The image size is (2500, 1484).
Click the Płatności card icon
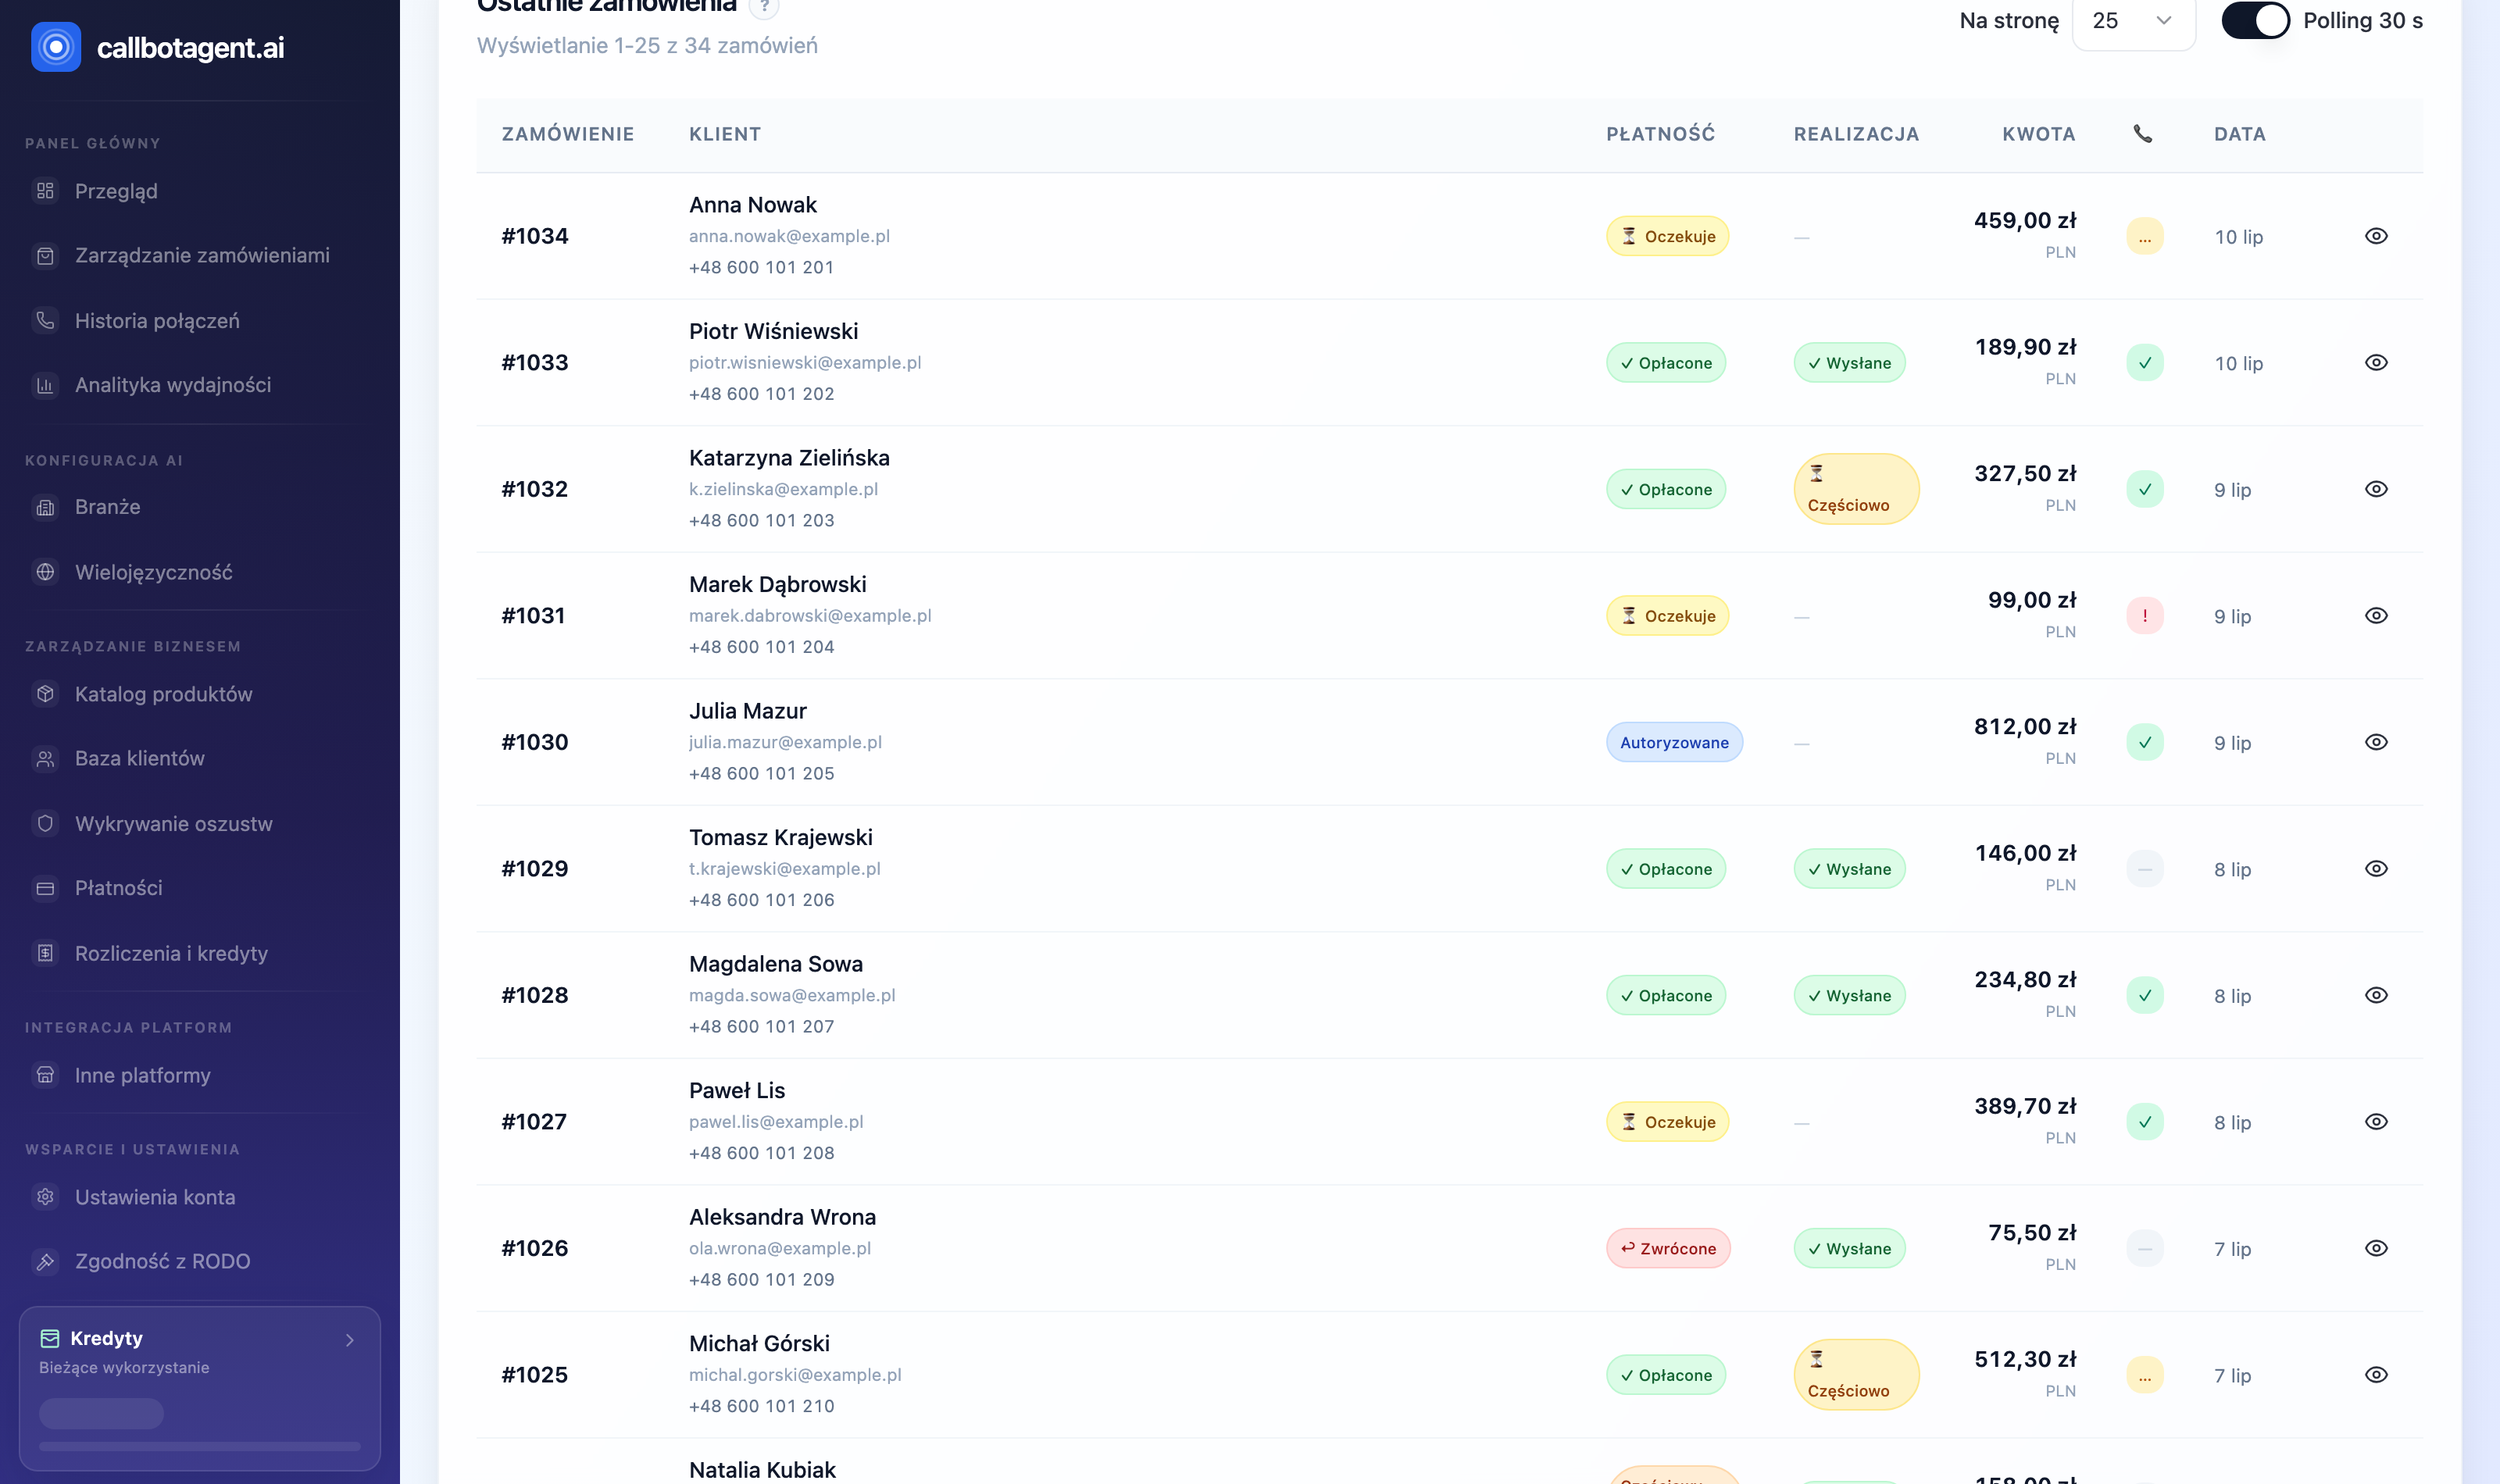[45, 888]
